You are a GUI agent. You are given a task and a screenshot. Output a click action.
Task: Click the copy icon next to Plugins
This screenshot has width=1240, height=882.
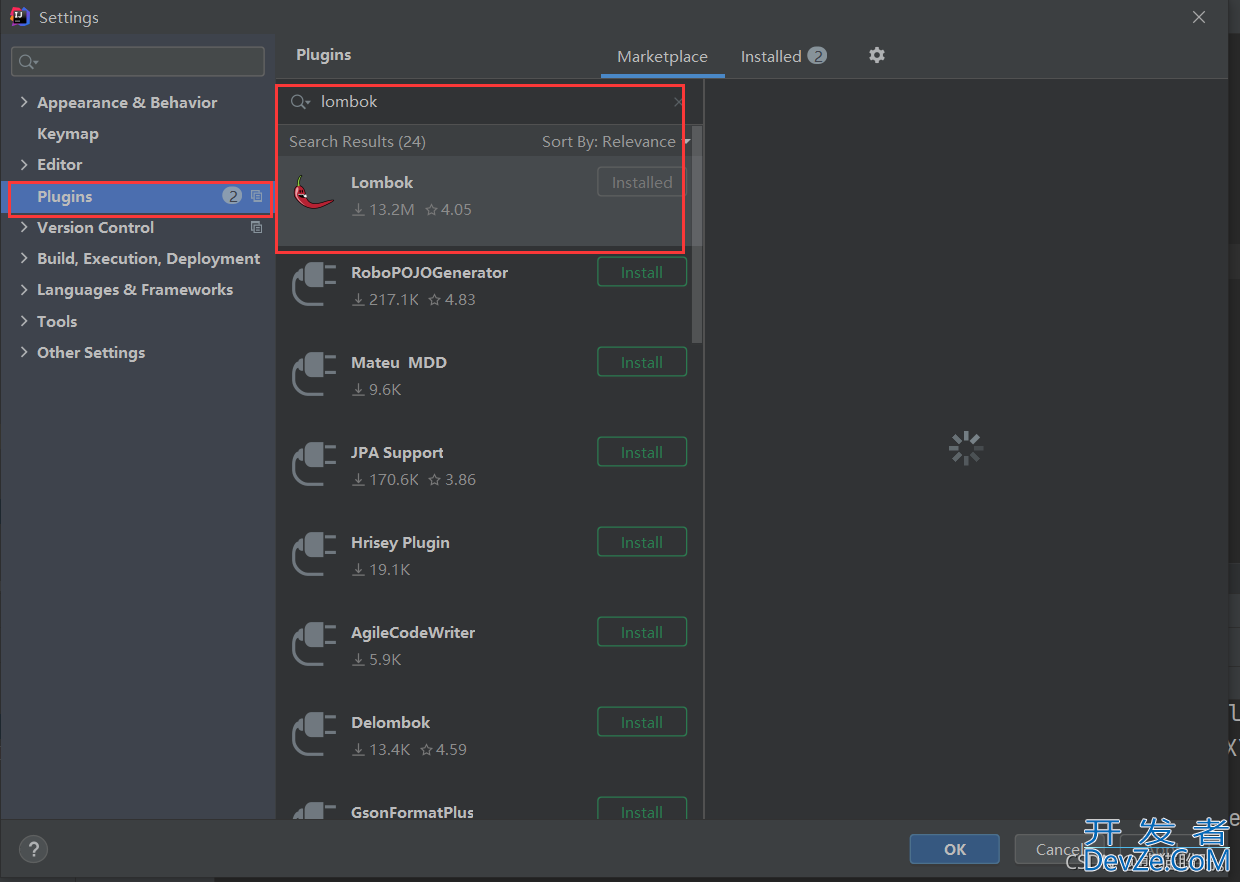[257, 196]
